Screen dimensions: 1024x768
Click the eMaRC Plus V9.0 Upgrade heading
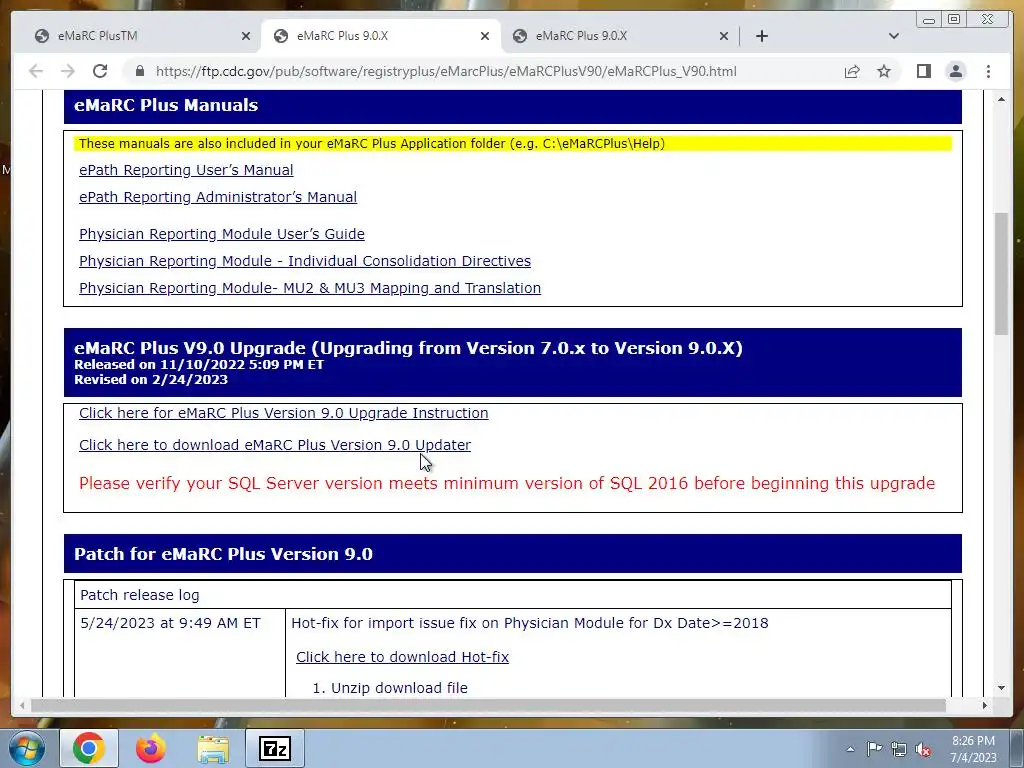click(408, 348)
